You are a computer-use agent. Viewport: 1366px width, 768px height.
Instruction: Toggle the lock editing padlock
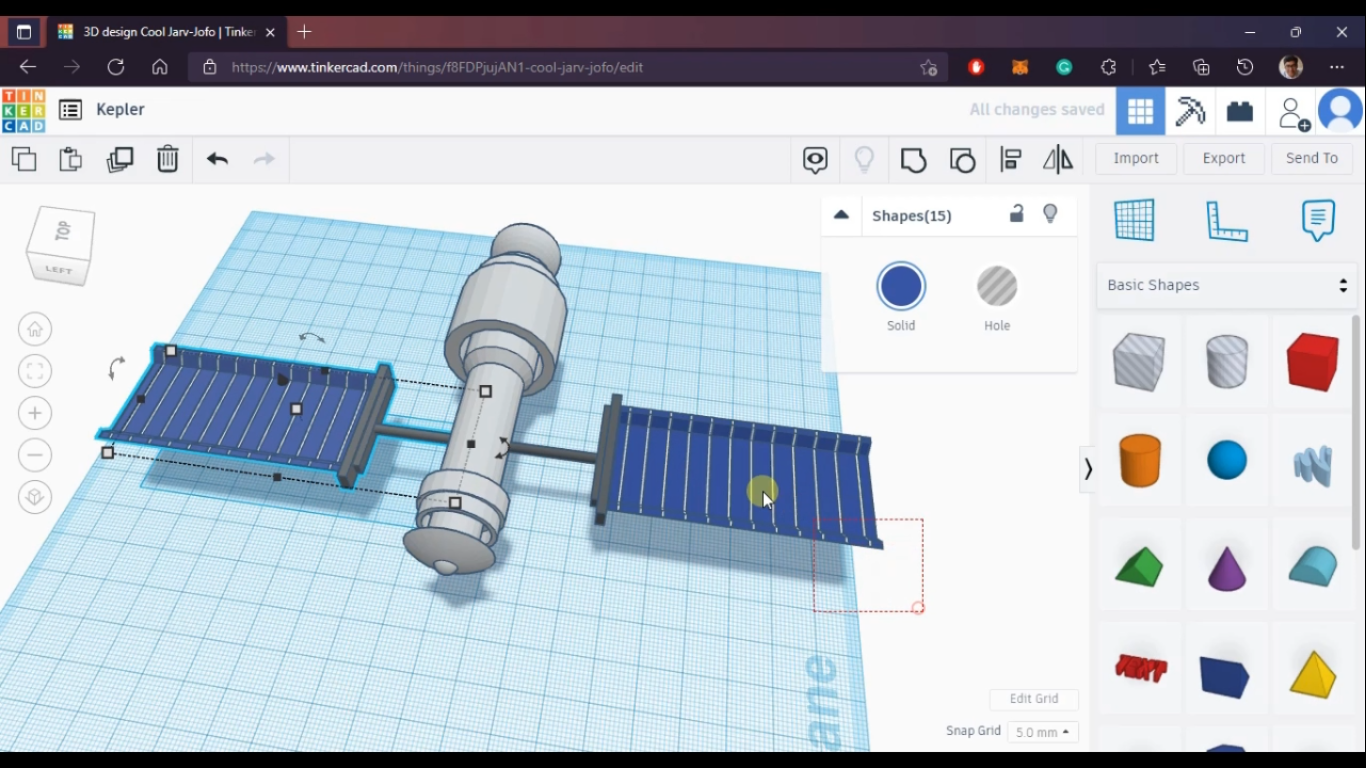1016,213
